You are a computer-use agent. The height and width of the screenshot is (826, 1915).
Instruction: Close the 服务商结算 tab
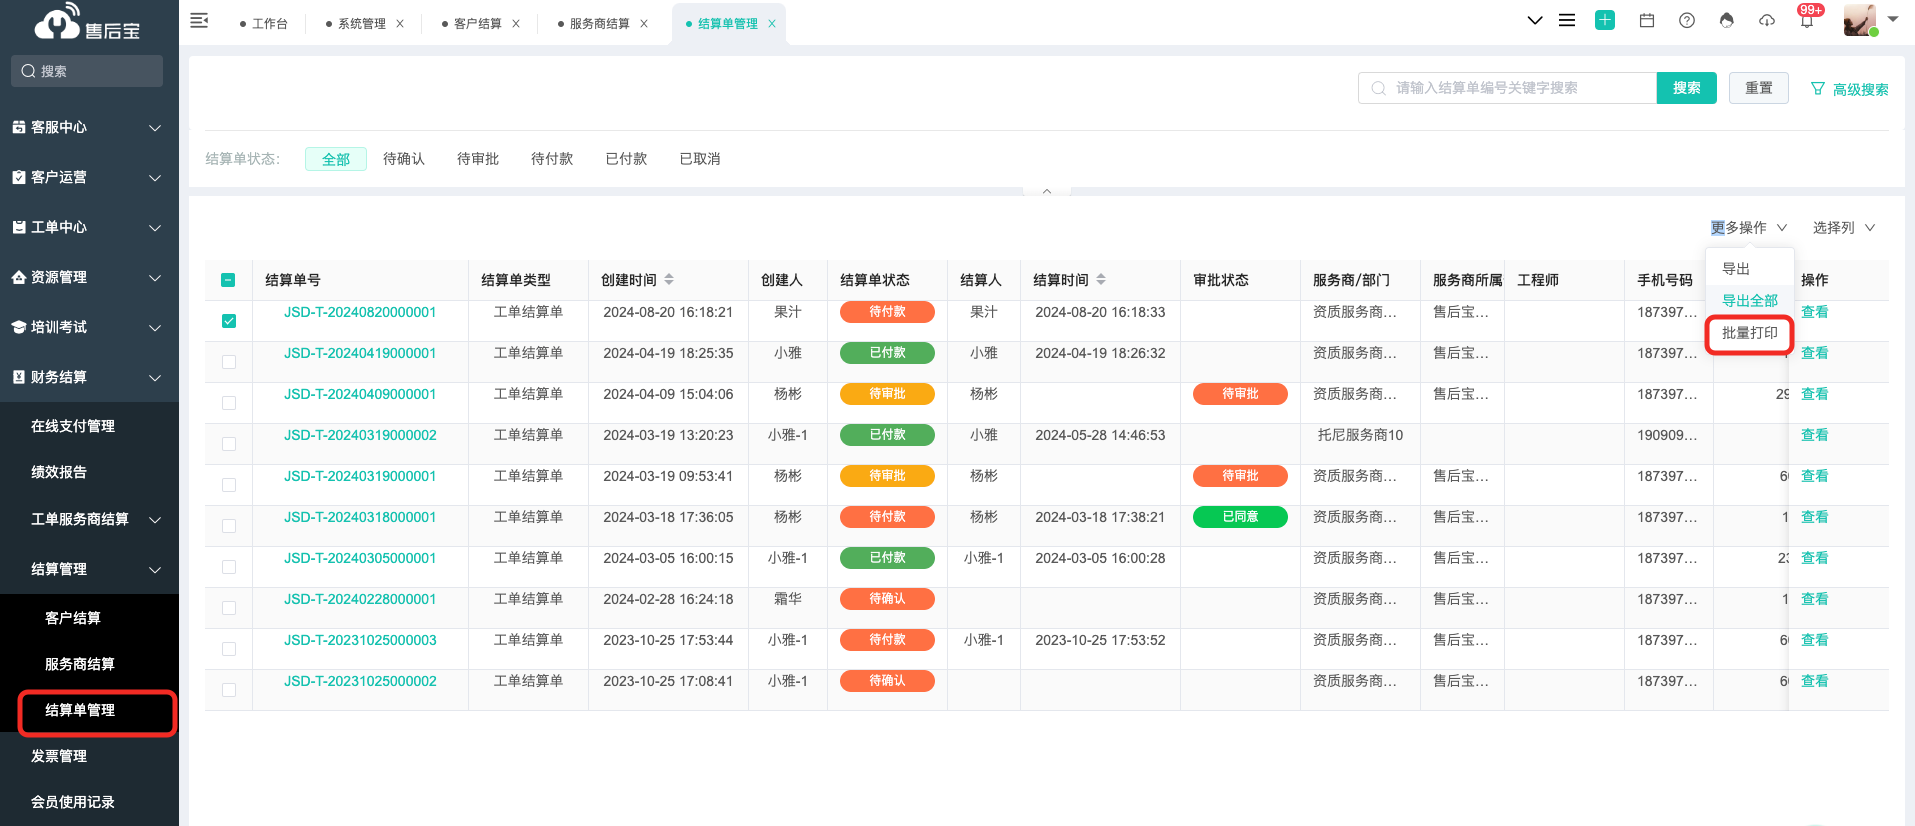tap(644, 23)
